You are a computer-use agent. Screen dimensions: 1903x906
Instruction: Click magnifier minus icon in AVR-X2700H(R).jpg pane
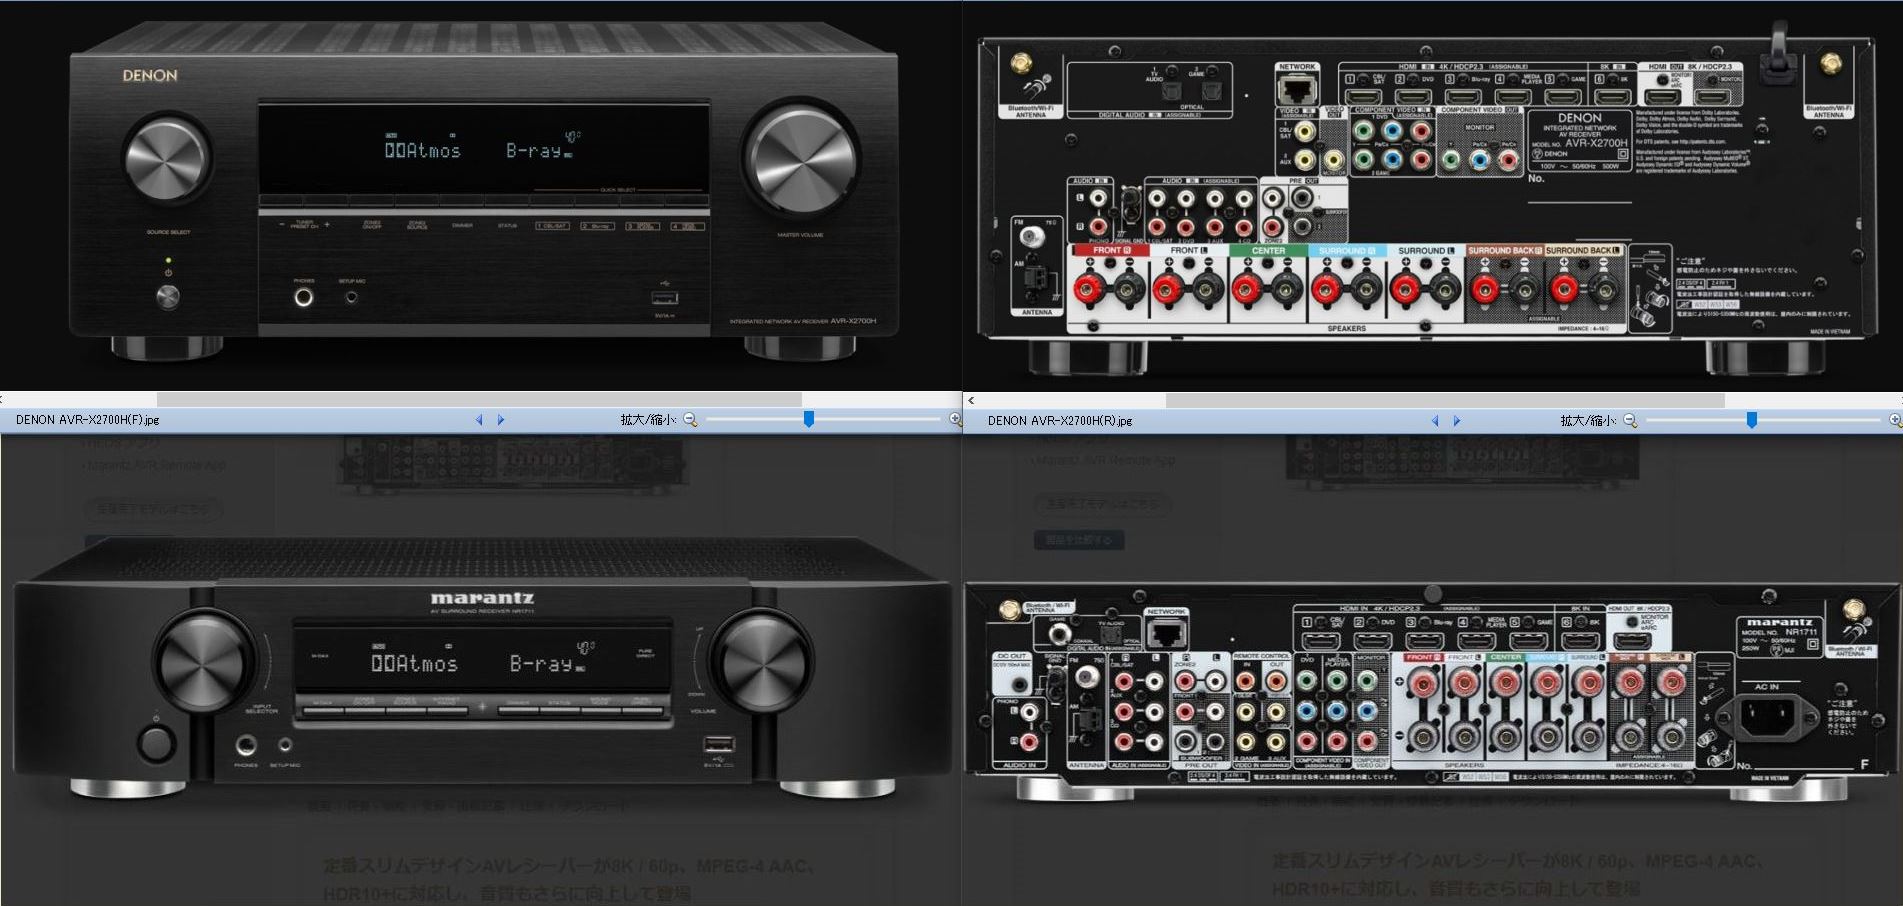(x=1630, y=421)
